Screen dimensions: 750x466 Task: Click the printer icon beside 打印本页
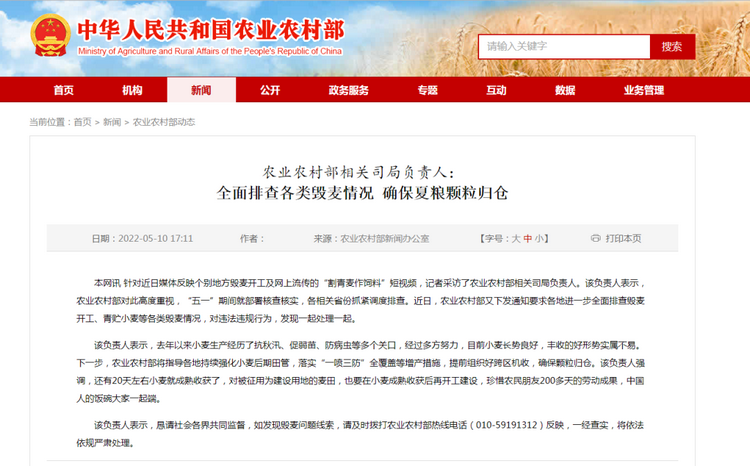[596, 238]
